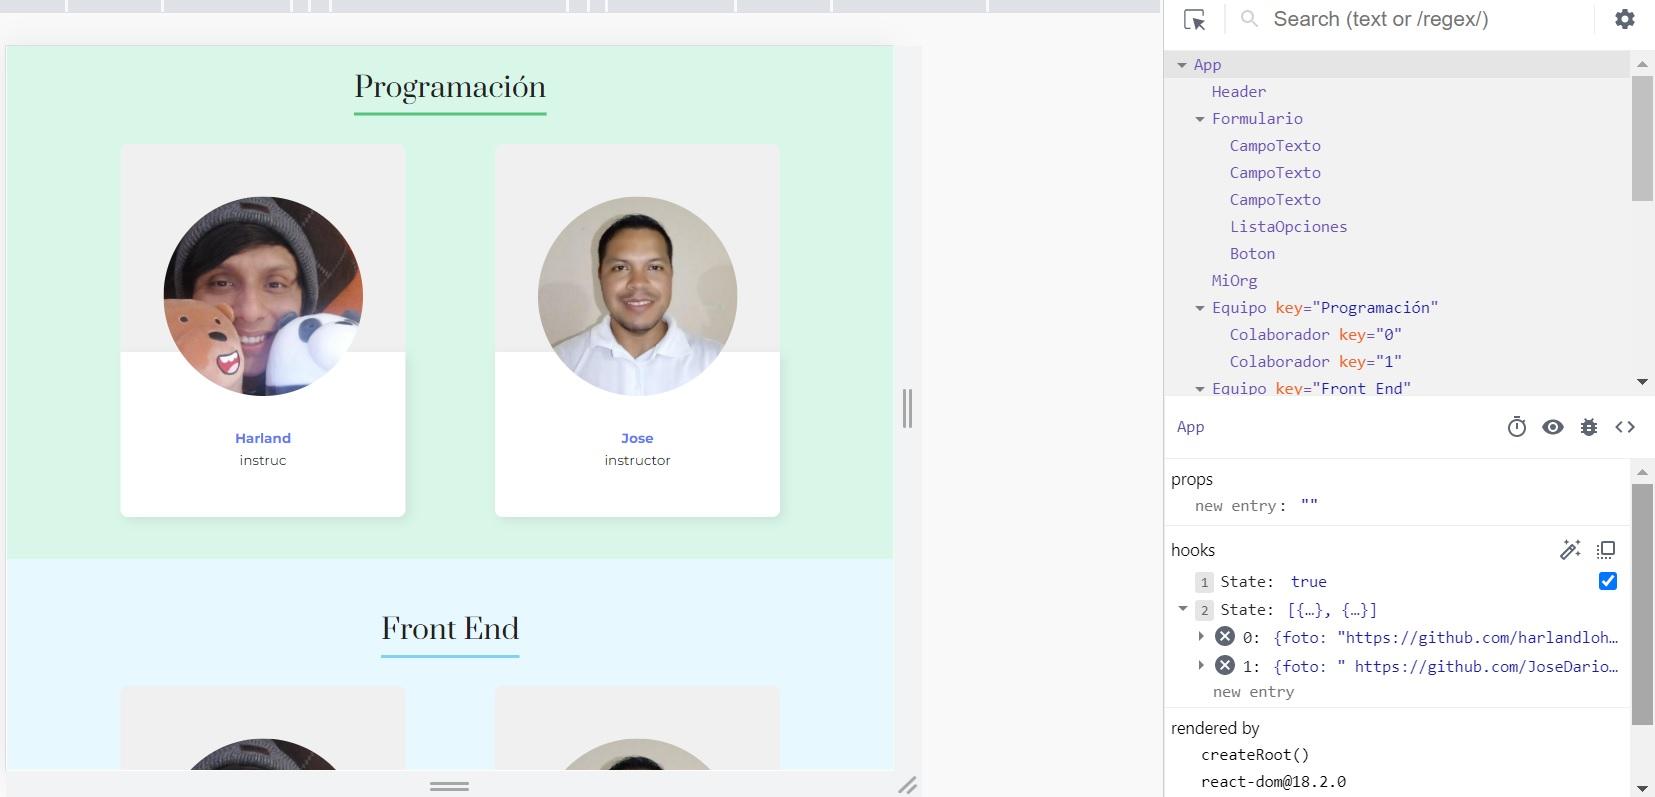The height and width of the screenshot is (797, 1655).
Task: Copy hooks to clipboard icon
Action: tap(1606, 549)
